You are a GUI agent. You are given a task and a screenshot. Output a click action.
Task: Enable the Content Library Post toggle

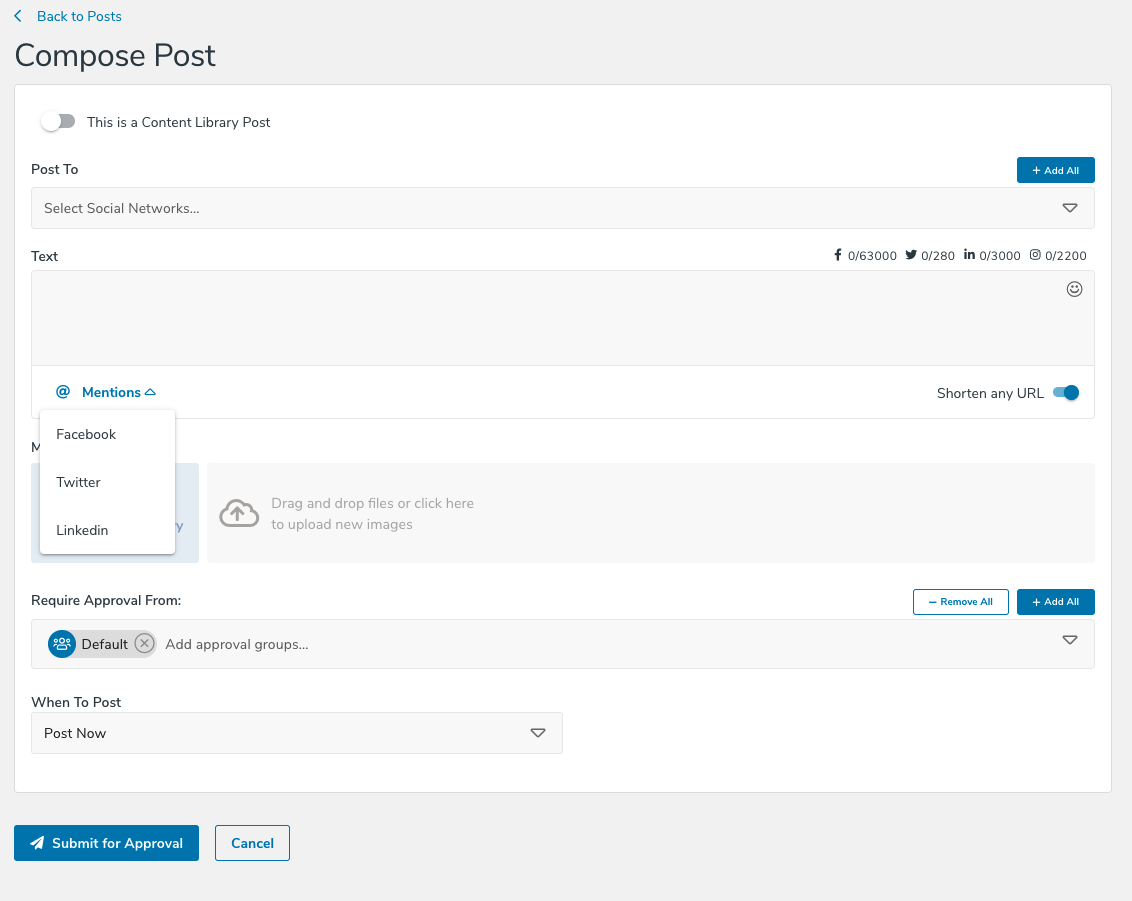pos(58,122)
